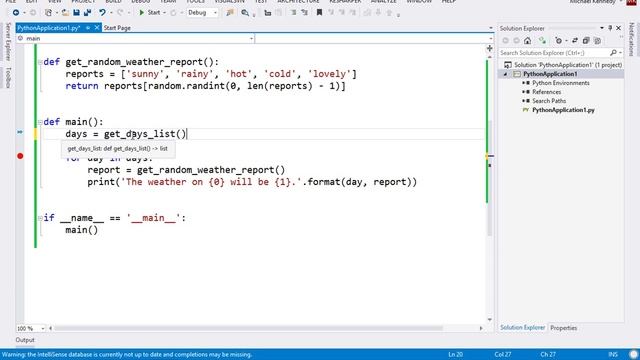The image size is (640, 360).
Task: Start debugging with the Start button
Action: click(x=149, y=13)
